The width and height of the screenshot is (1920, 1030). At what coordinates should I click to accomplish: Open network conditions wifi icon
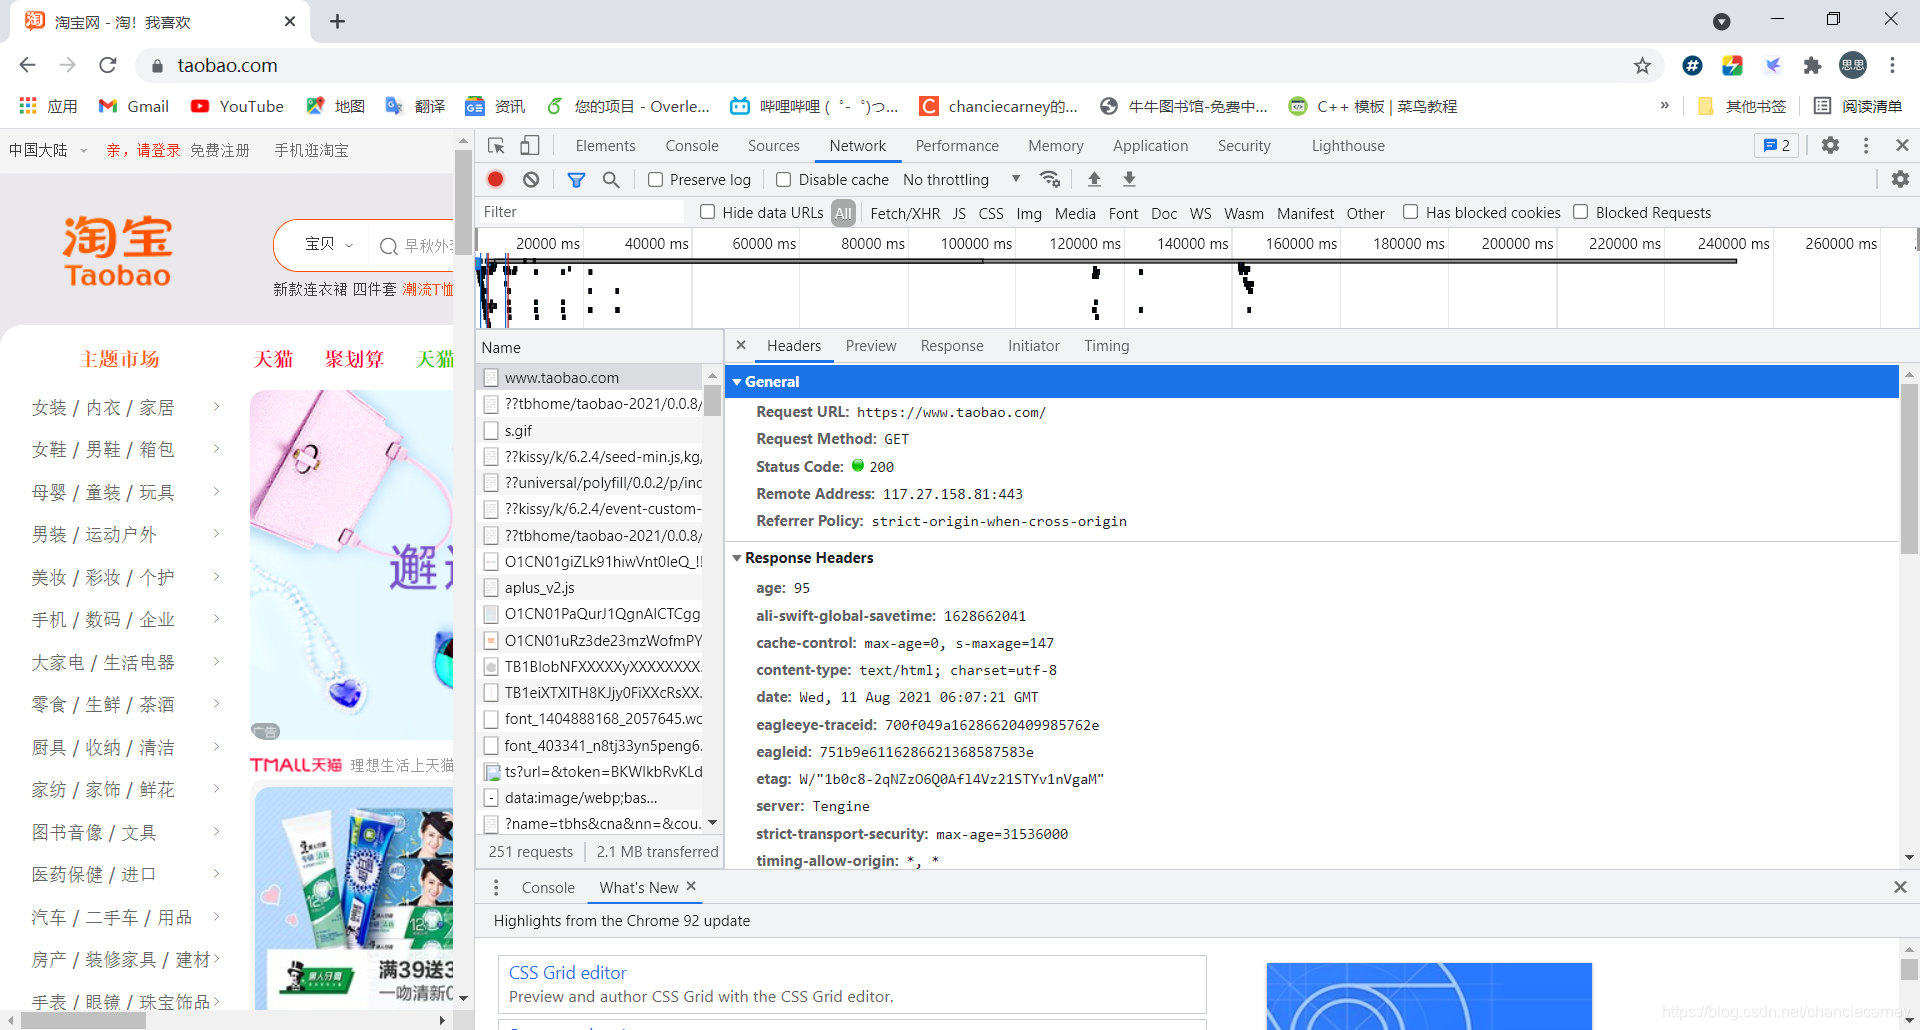[1050, 179]
